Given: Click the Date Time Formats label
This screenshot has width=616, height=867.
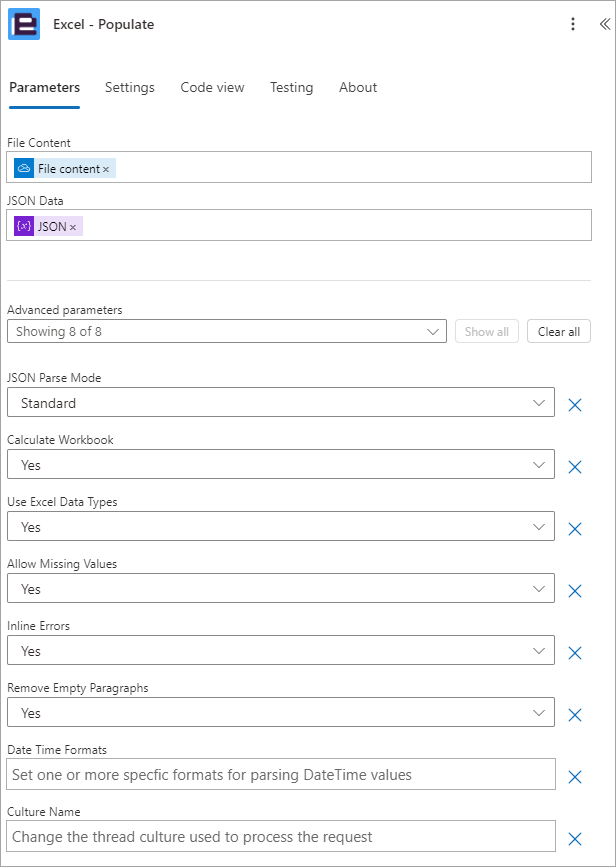Looking at the screenshot, I should pos(57,749).
